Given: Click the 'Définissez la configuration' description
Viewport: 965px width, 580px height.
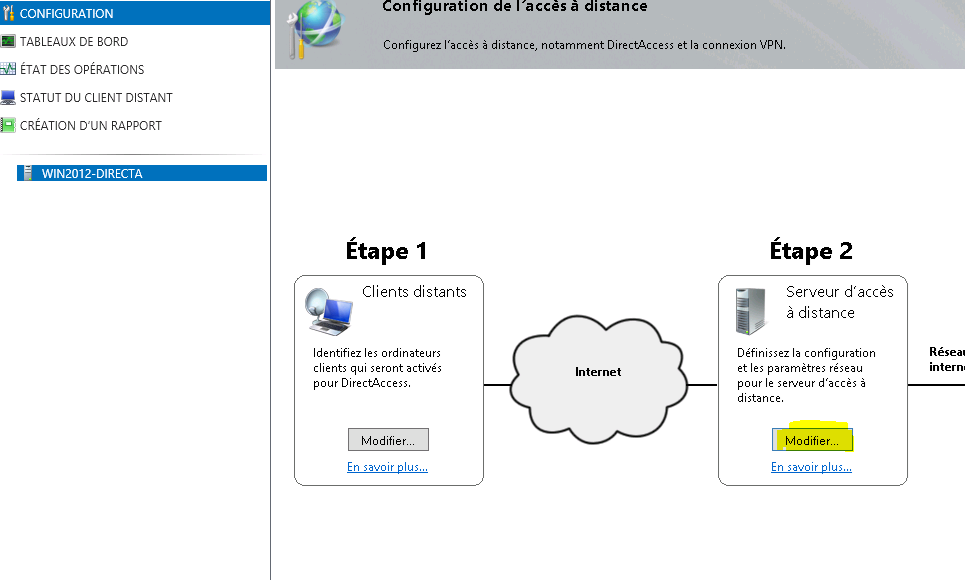Looking at the screenshot, I should click(x=806, y=375).
